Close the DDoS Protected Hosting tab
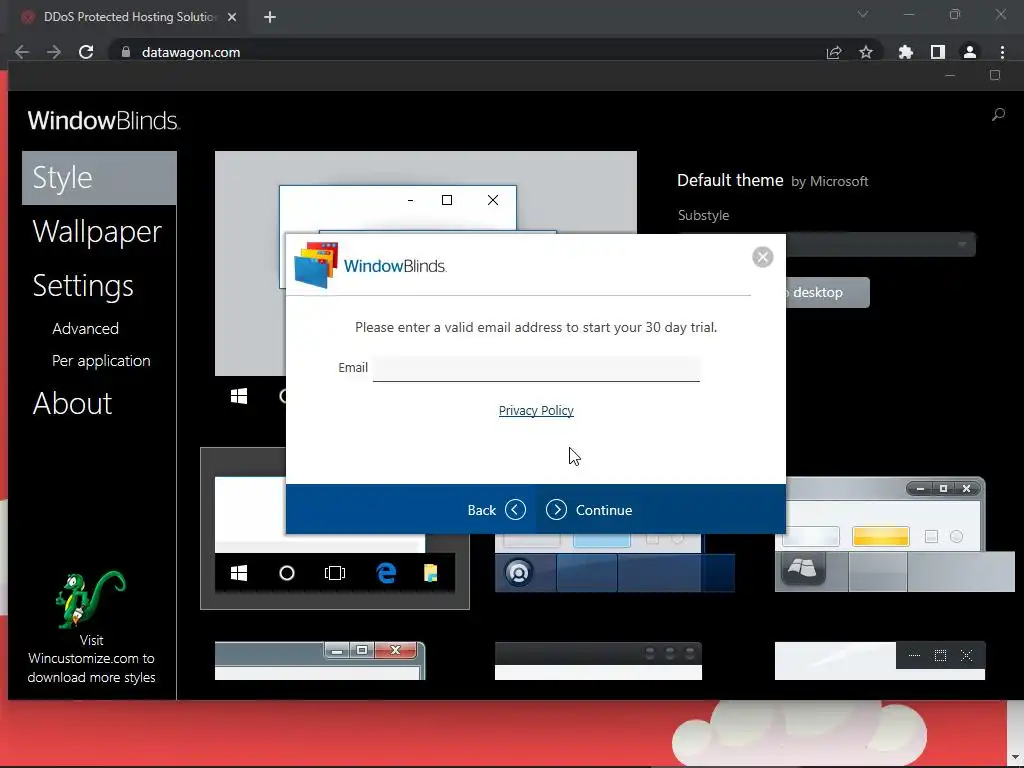This screenshot has height=768, width=1024. coord(232,17)
